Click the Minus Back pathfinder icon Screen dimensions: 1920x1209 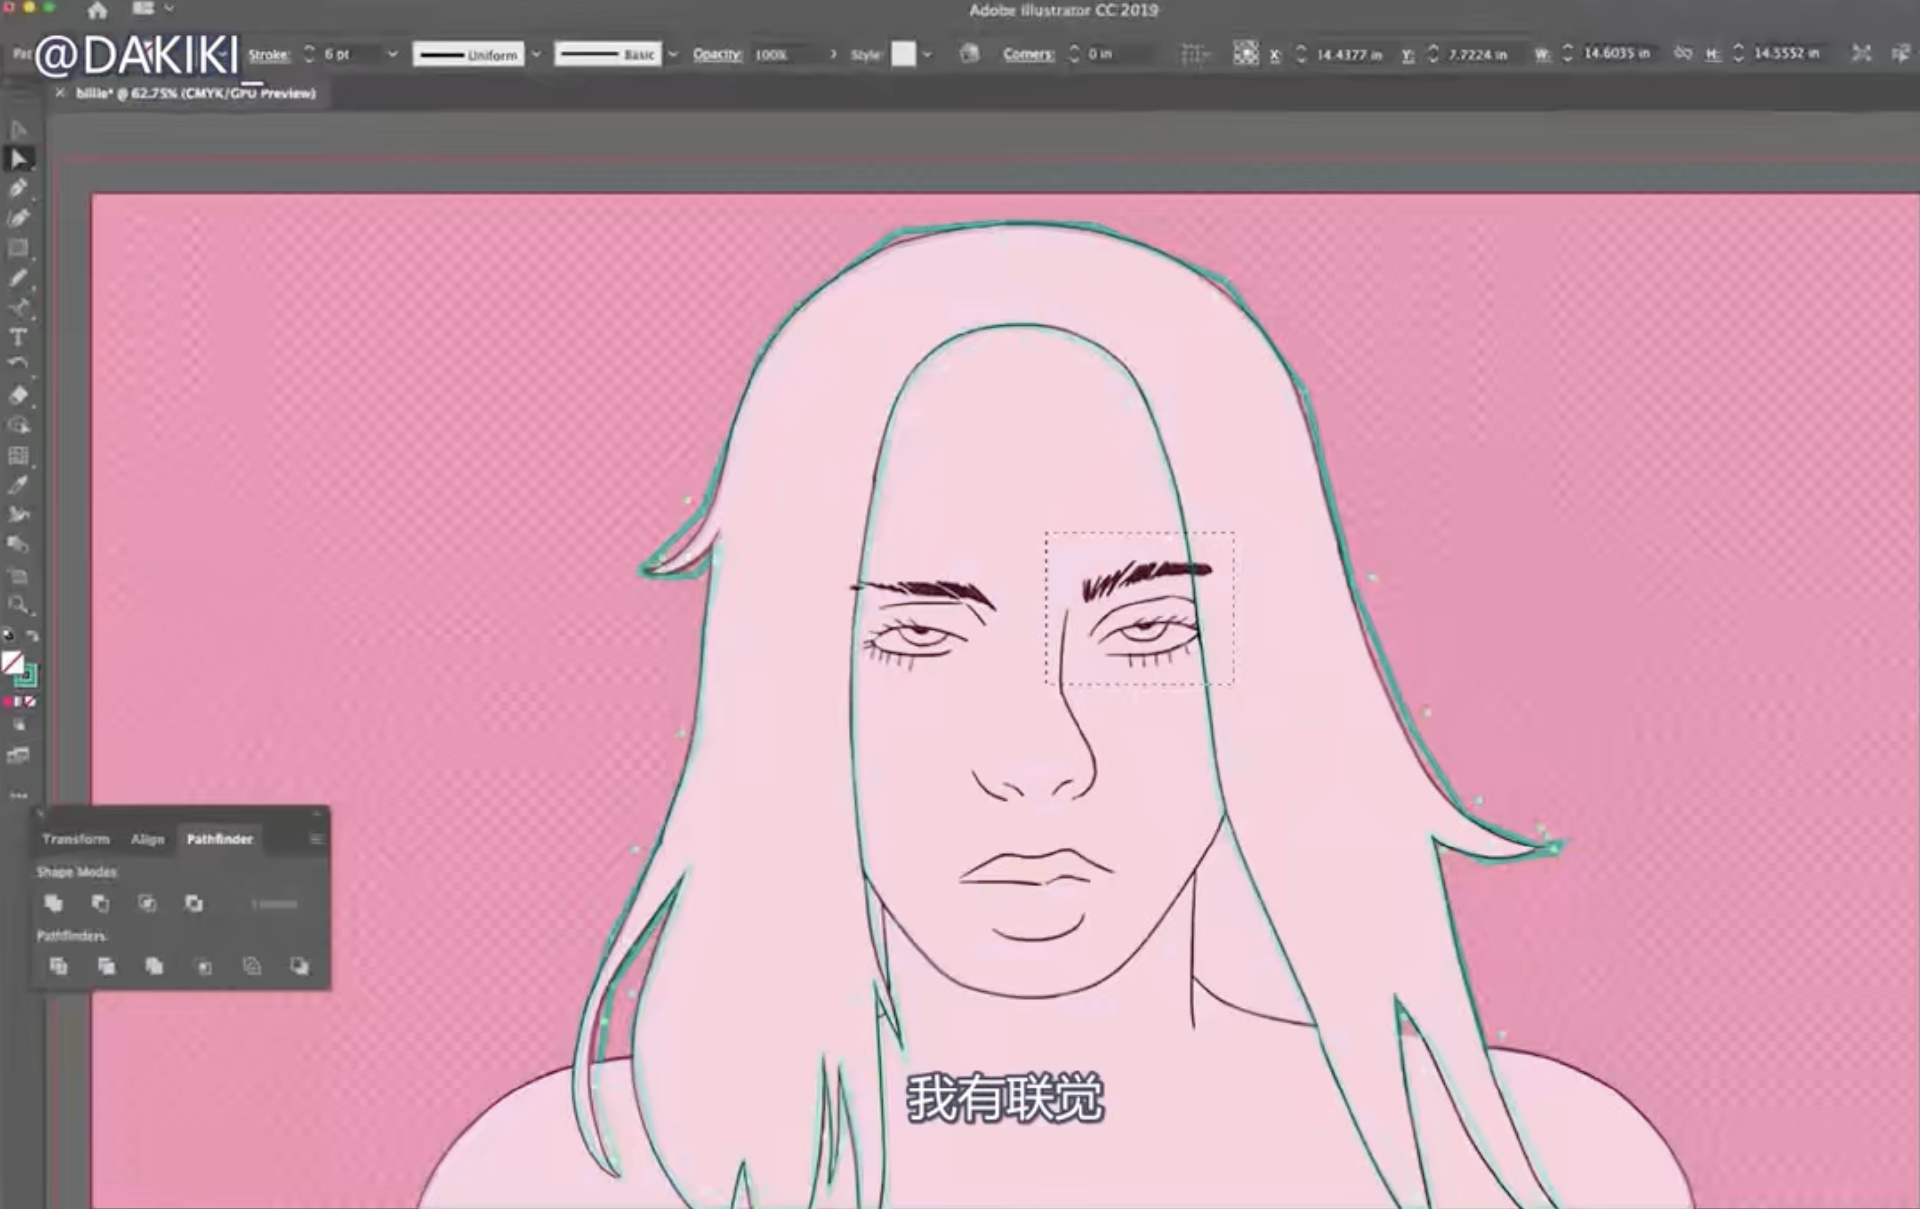click(299, 966)
